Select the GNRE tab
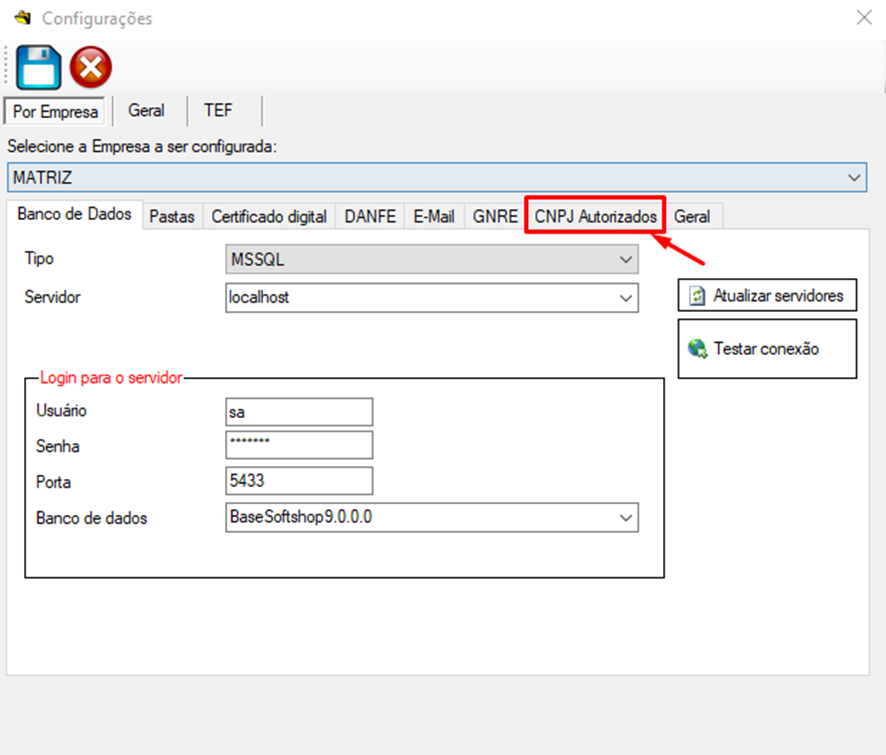Viewport: 886px width, 755px height. [x=495, y=216]
